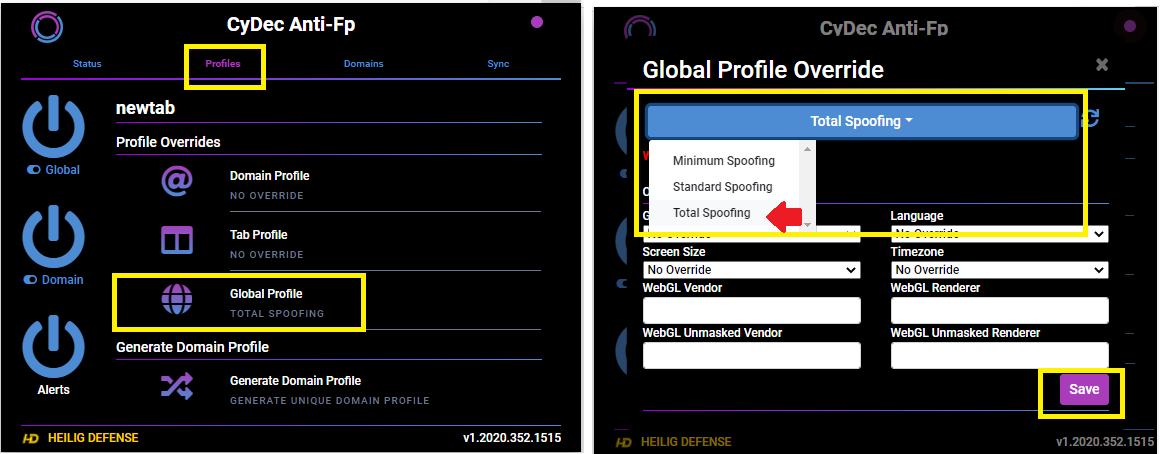Click CyDec logo in left panel
Screen dimensions: 1161x454
[x=47, y=27]
